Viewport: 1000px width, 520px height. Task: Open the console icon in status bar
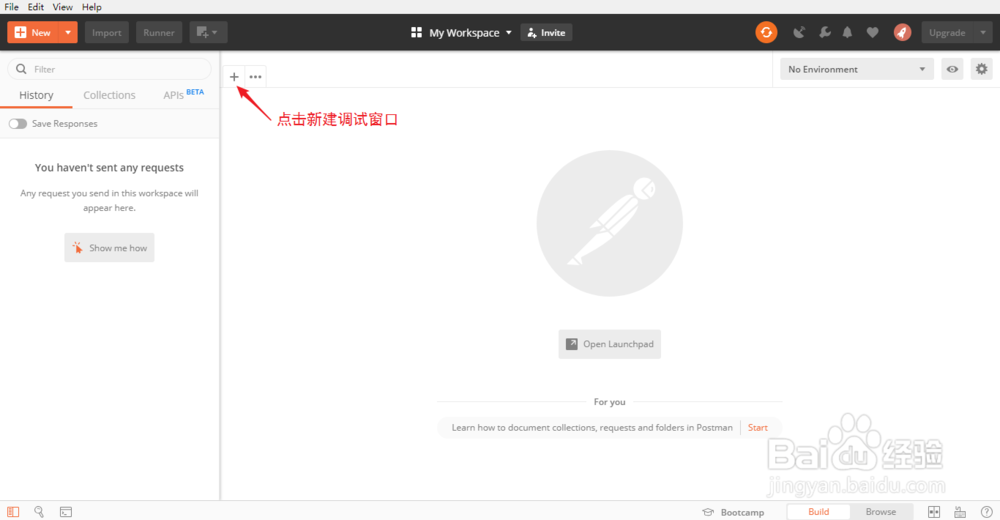tap(66, 512)
